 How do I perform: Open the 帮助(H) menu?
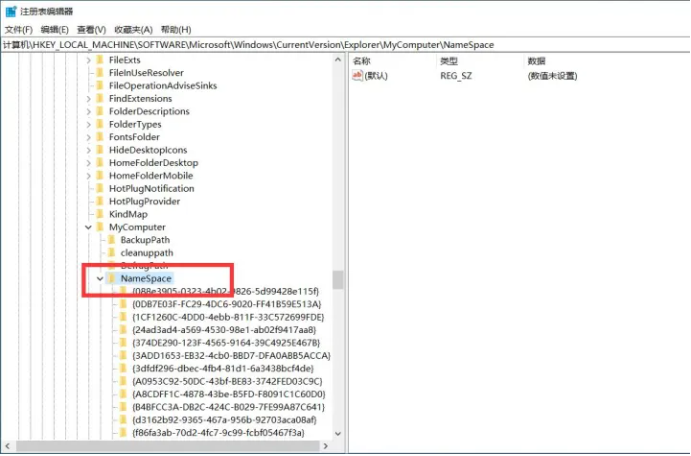point(176,30)
